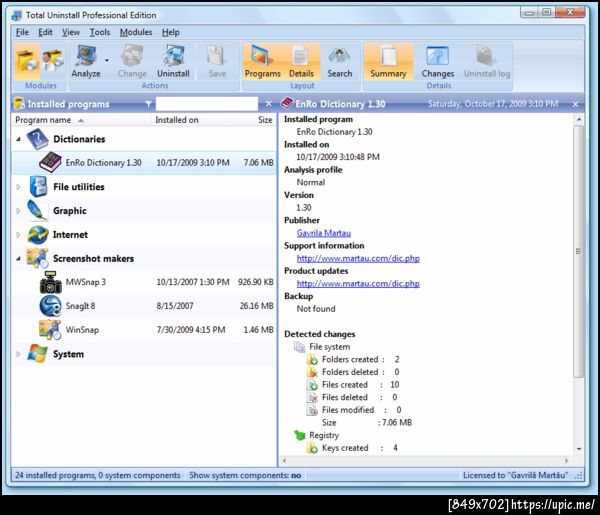Click the Change action icon
Screen dimensions: 600x515
[132, 61]
